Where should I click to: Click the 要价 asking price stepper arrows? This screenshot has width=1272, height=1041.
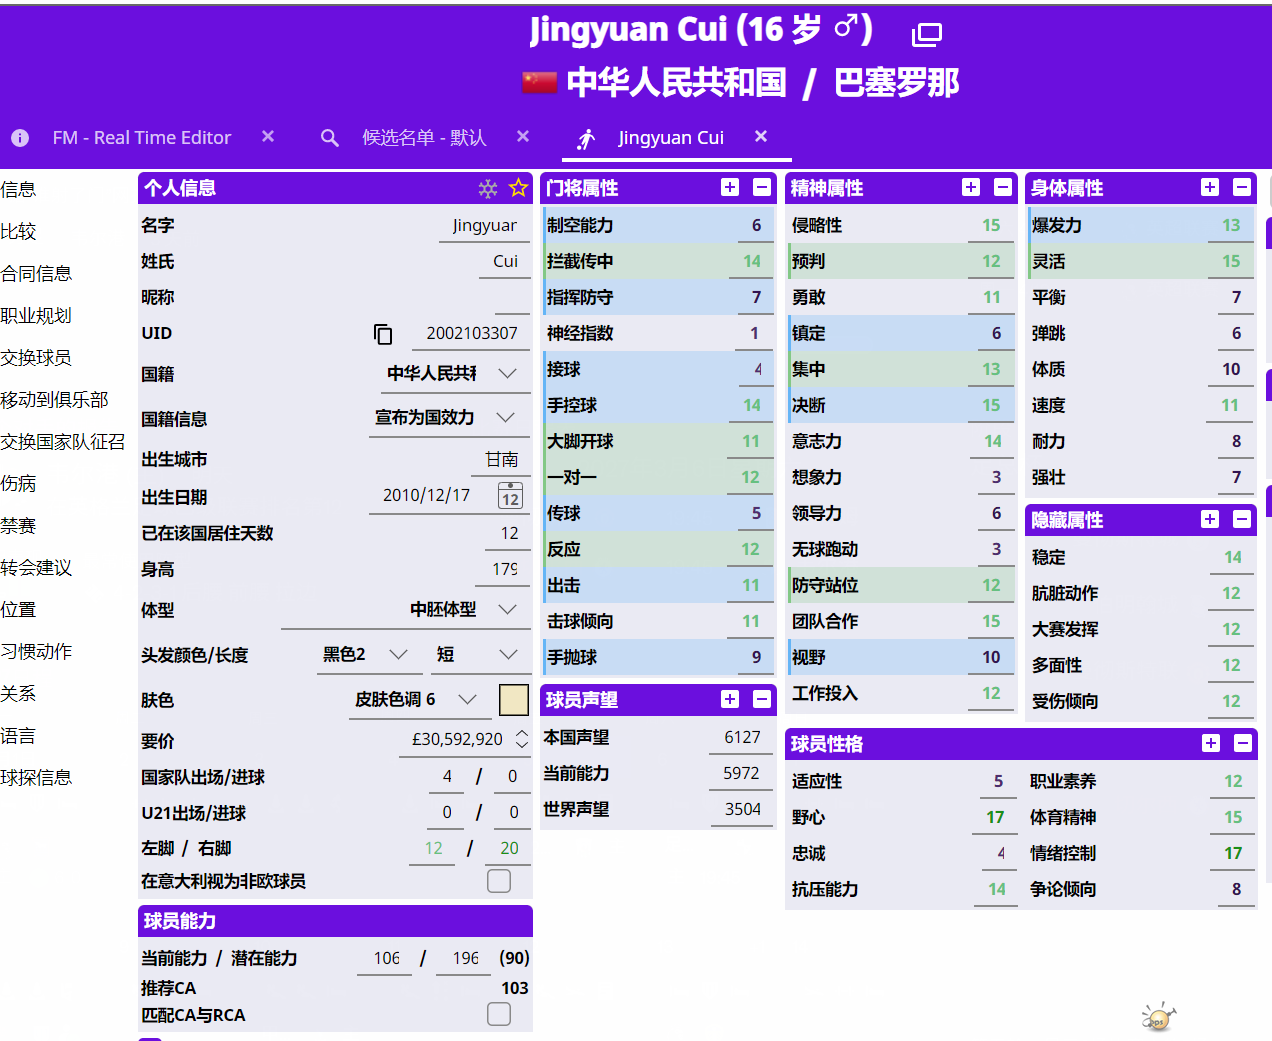pos(522,739)
